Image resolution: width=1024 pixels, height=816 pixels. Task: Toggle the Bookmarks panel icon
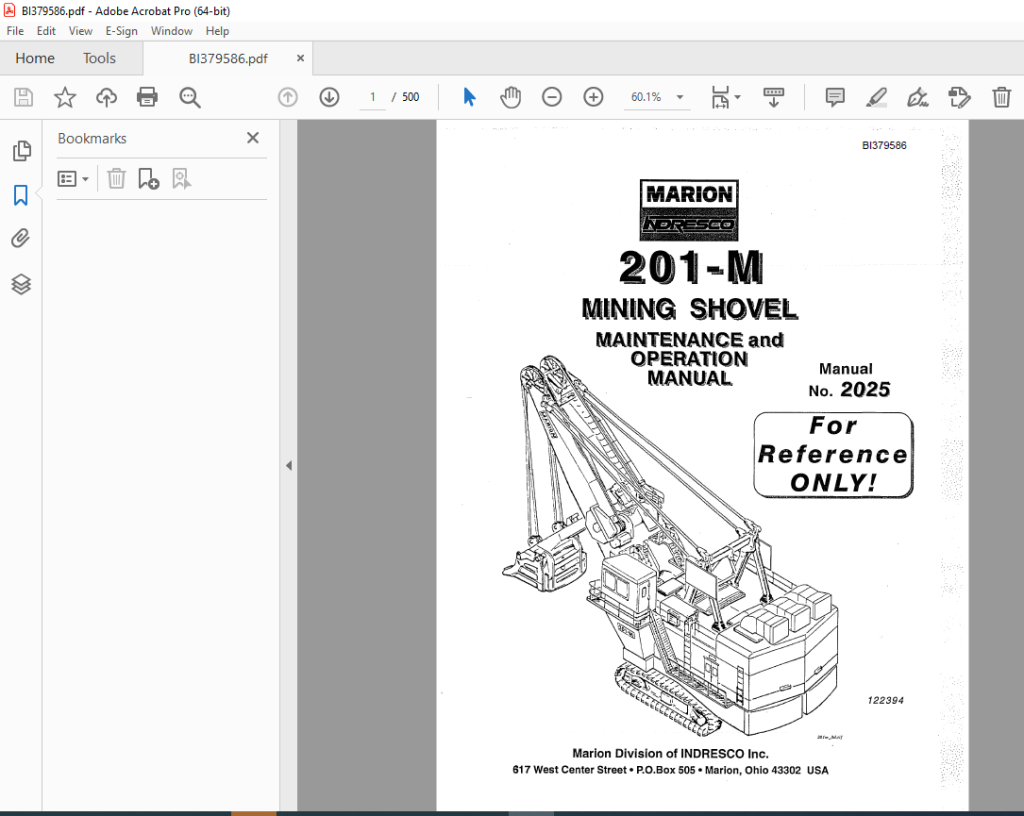[21, 195]
